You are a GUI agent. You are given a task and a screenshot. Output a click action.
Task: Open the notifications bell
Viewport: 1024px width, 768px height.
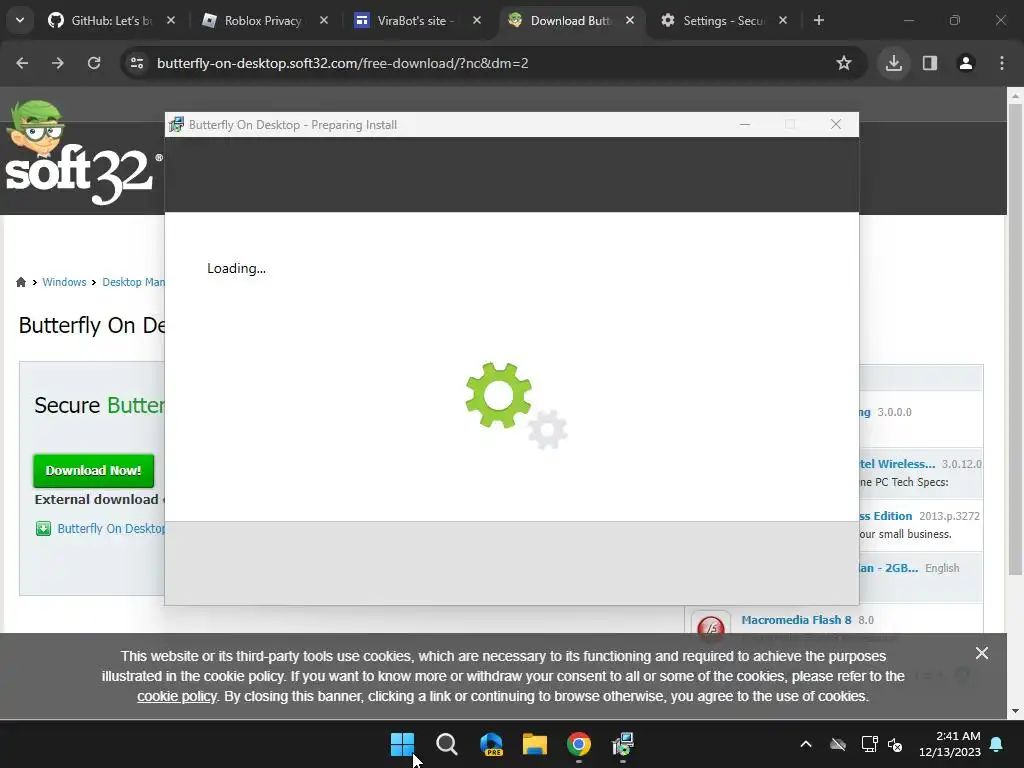point(997,744)
